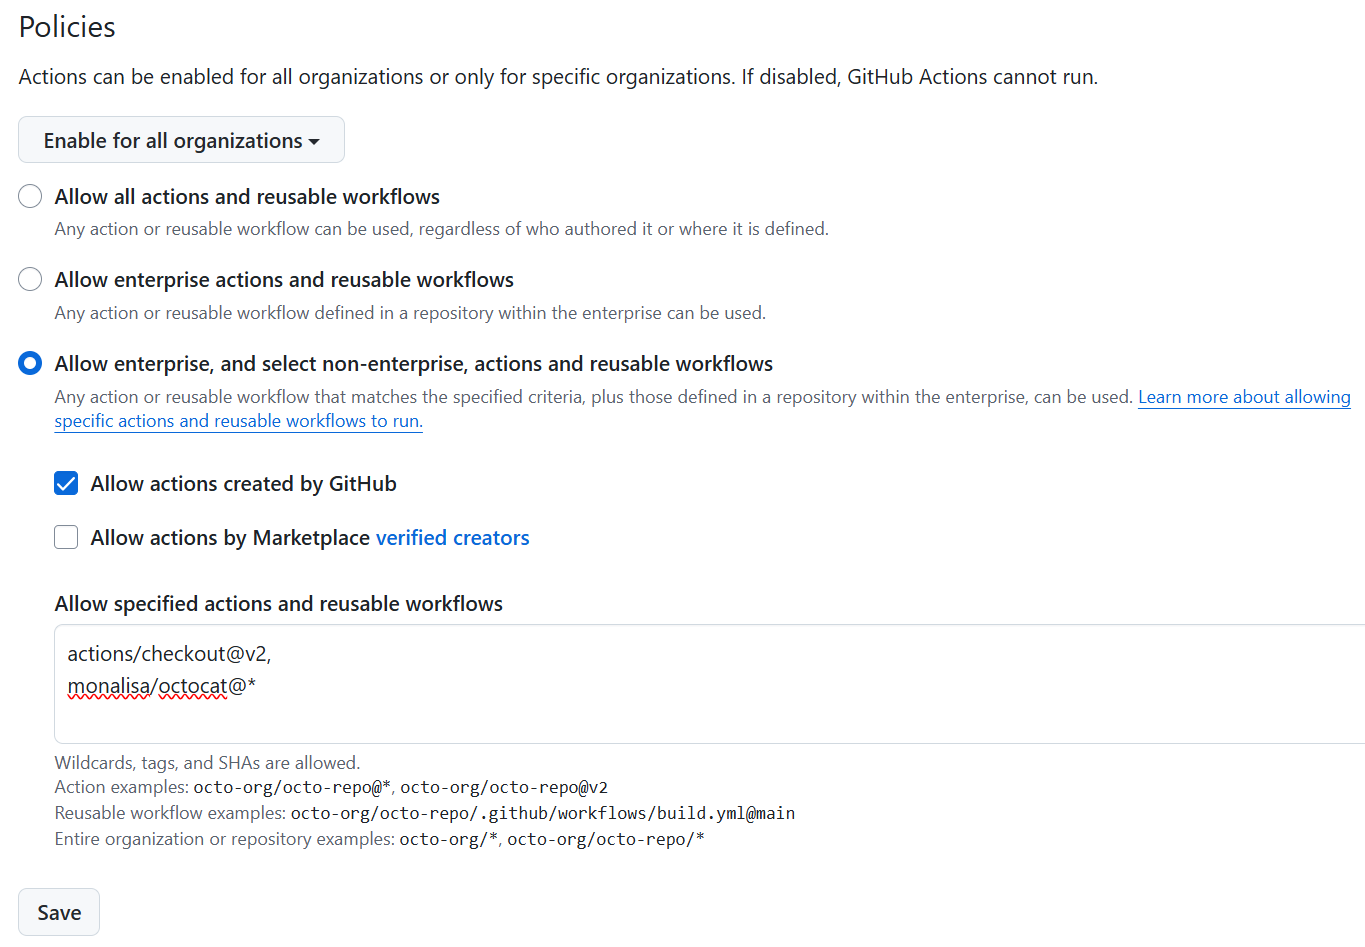Choose "Allow enterprise actions and reusable workflows"
The image size is (1365, 947).
point(29,279)
